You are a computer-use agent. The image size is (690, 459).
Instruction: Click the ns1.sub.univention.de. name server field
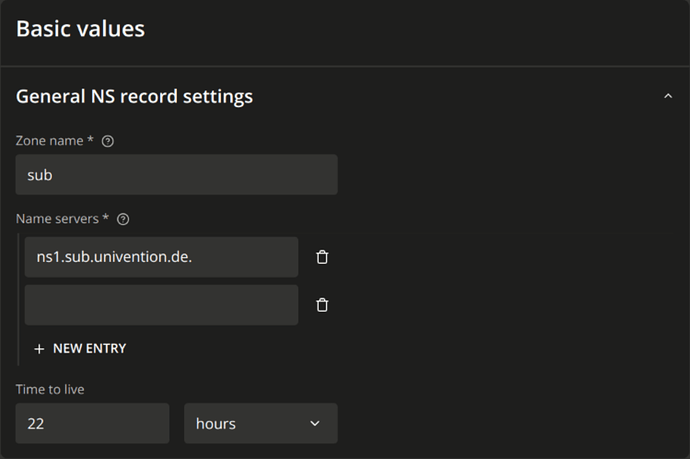161,257
